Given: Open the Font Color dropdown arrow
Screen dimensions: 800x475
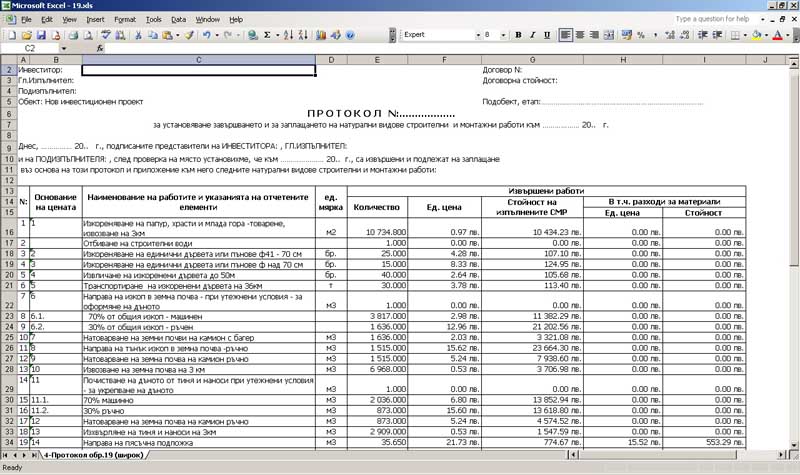Looking at the screenshot, I should [787, 35].
